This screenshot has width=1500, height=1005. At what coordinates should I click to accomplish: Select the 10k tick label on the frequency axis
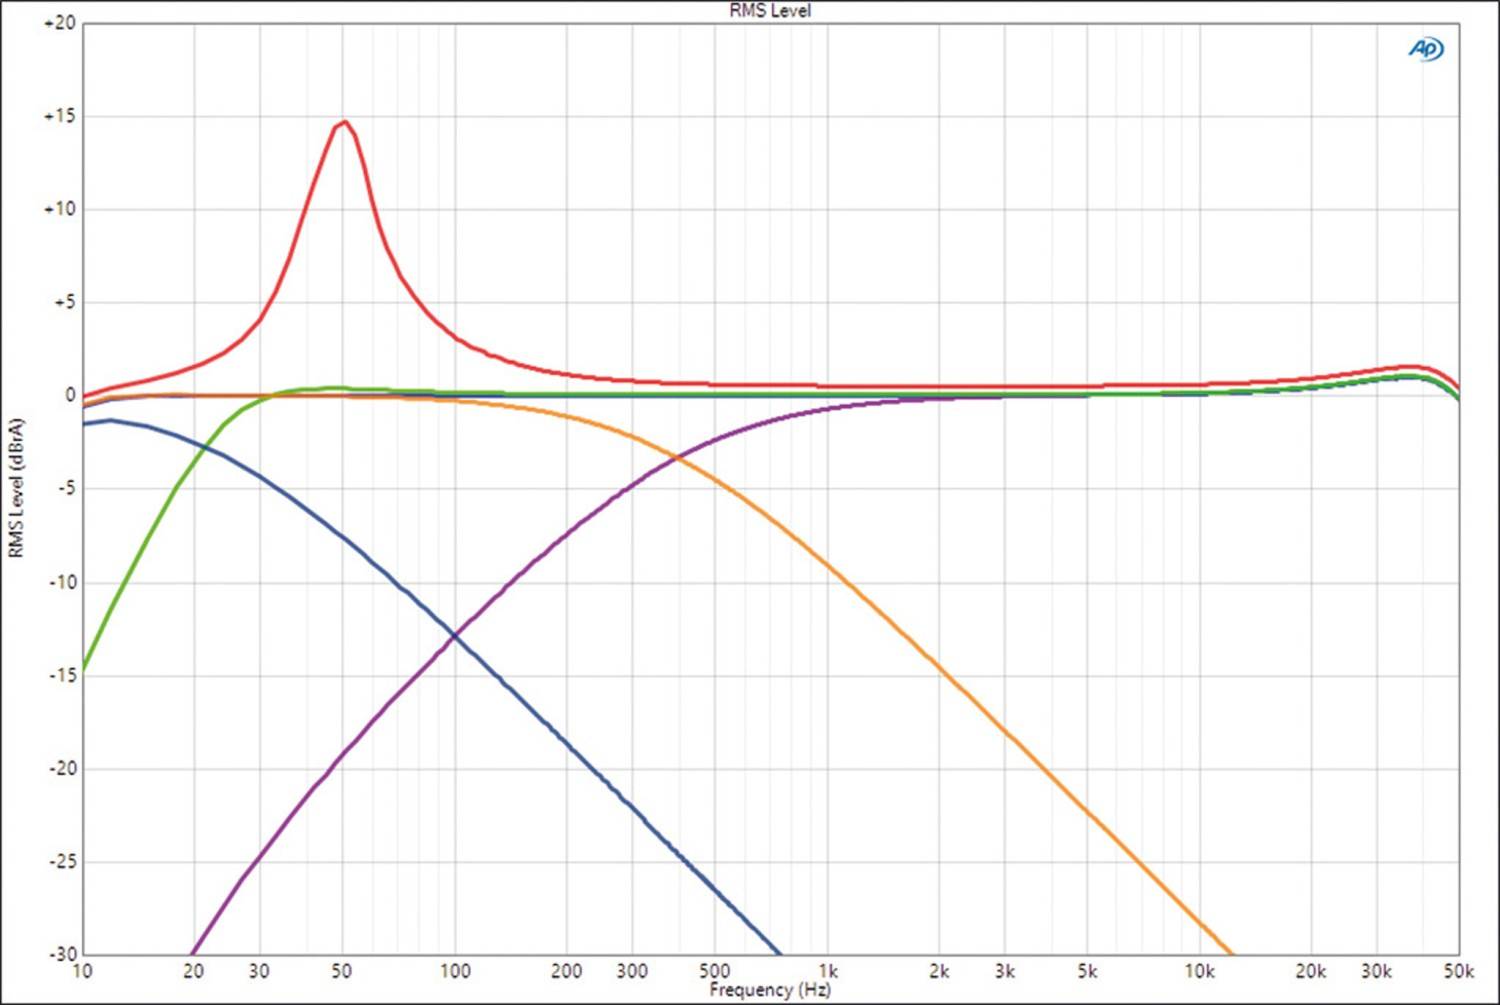(x=1199, y=972)
